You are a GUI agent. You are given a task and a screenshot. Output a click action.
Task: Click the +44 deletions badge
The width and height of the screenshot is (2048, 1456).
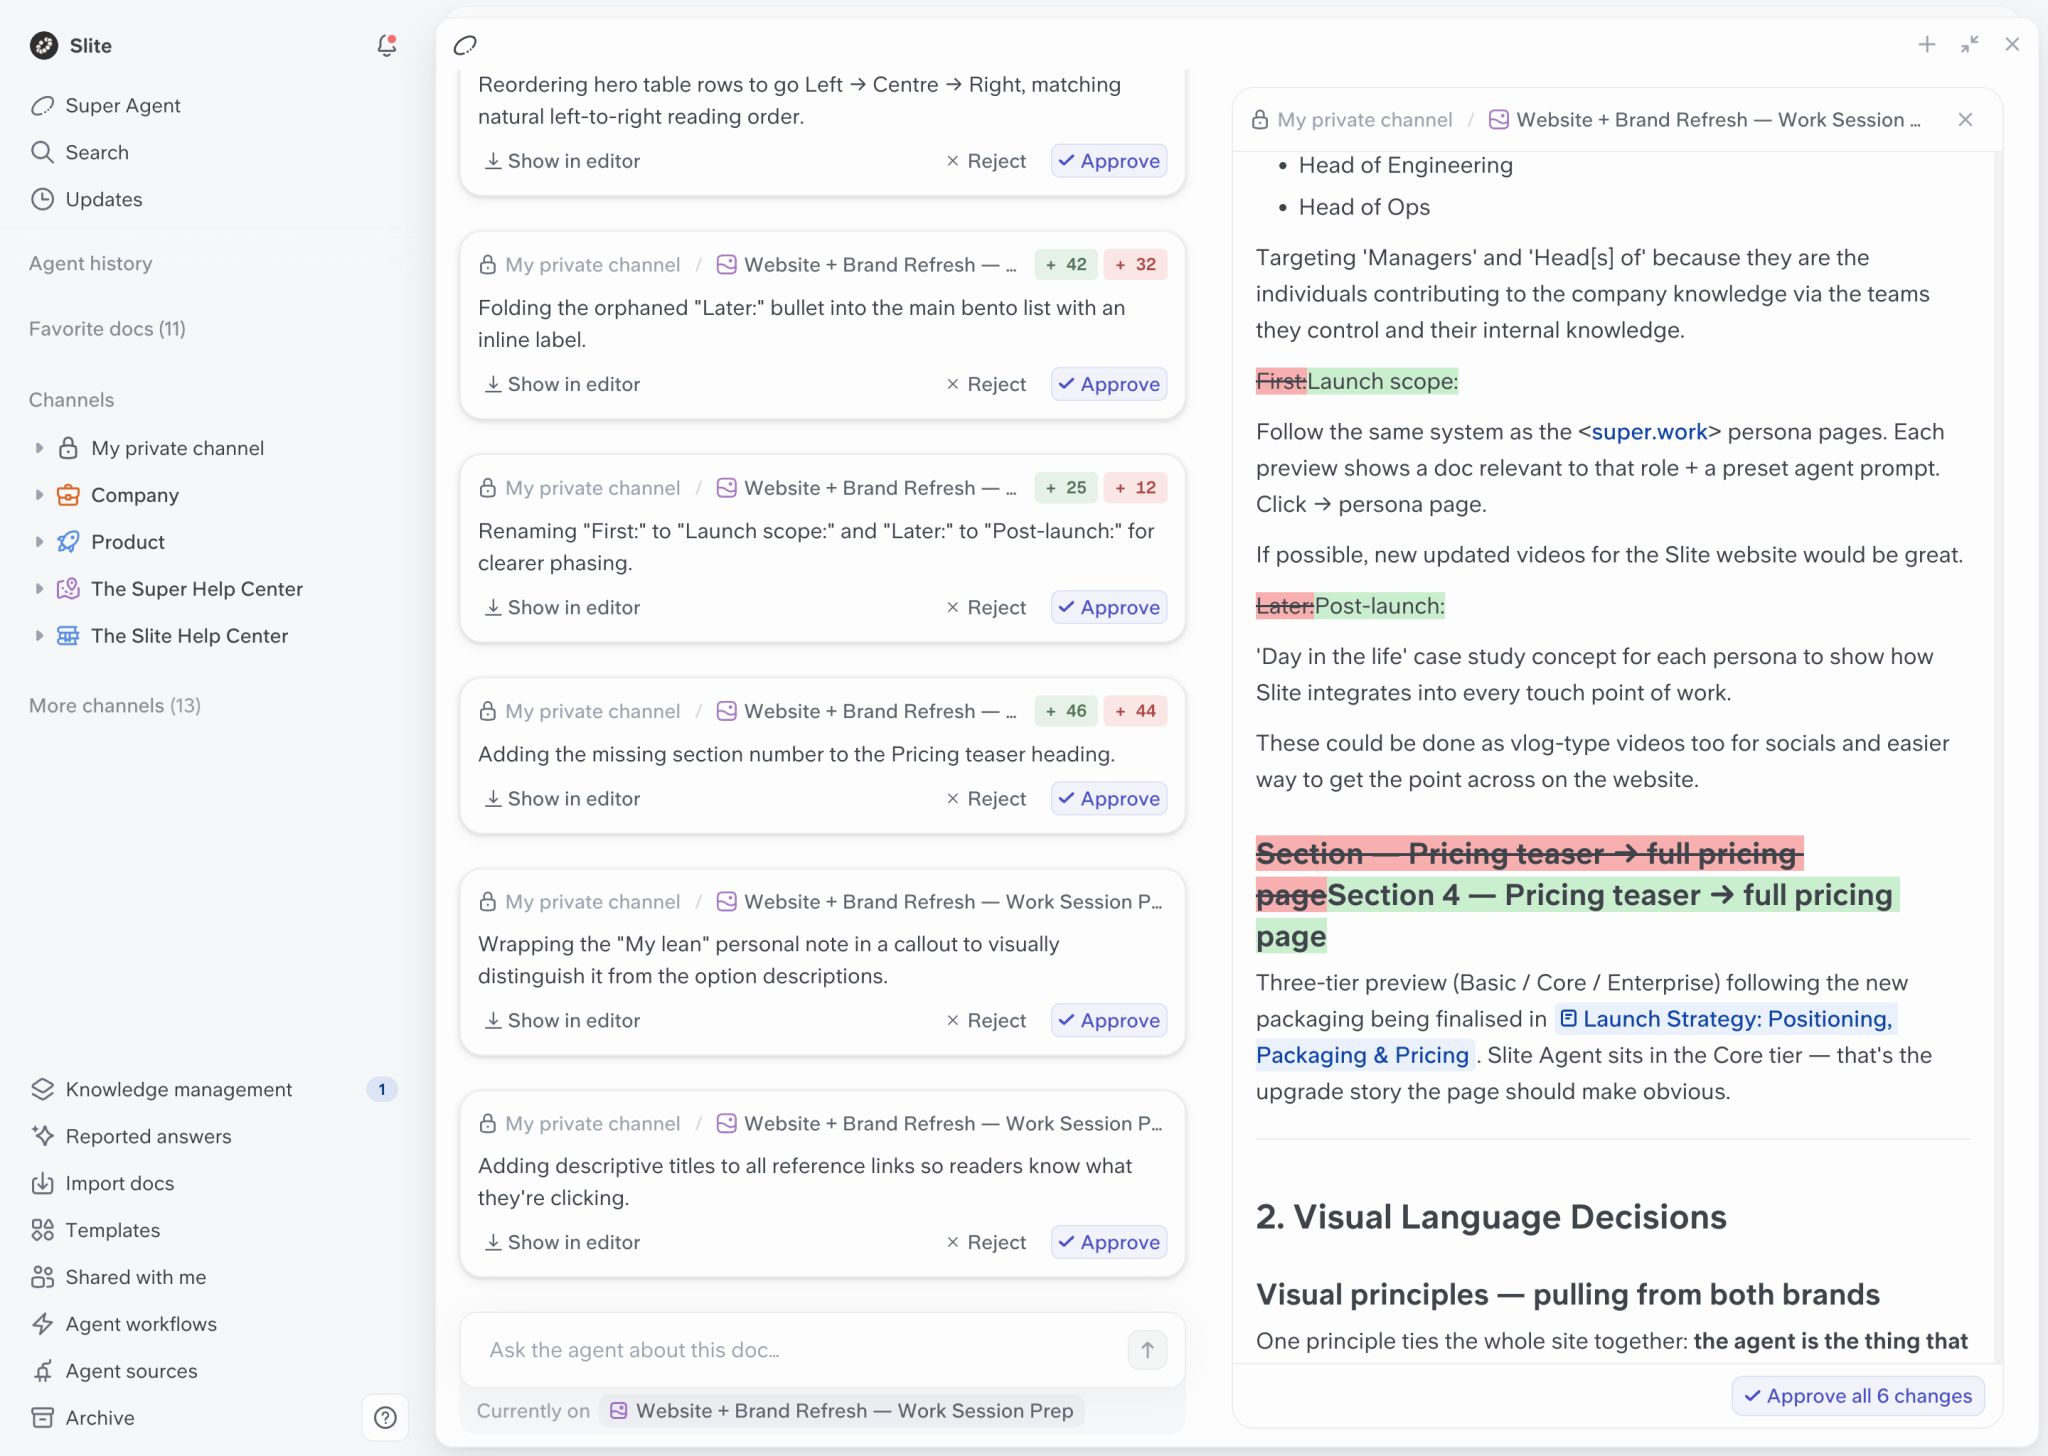pos(1135,711)
